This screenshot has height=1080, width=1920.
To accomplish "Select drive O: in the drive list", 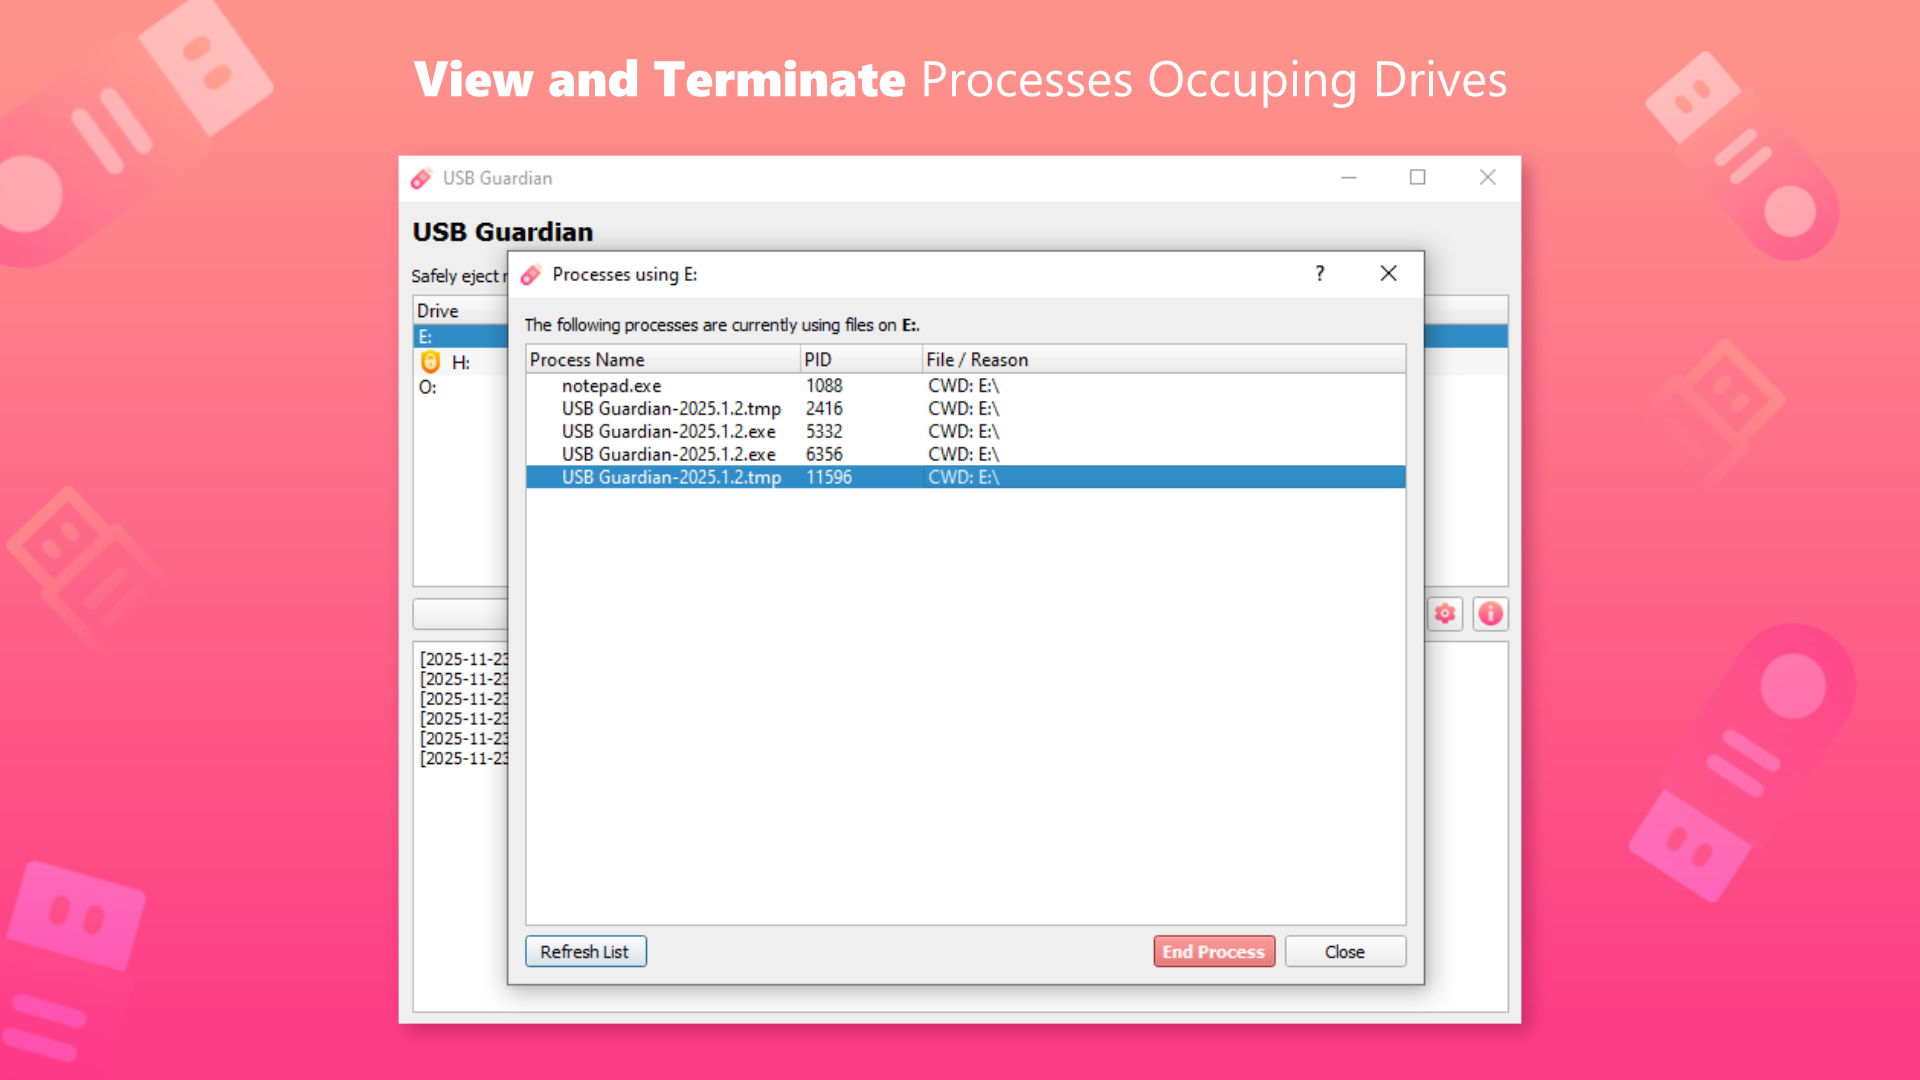I will pyautogui.click(x=440, y=388).
